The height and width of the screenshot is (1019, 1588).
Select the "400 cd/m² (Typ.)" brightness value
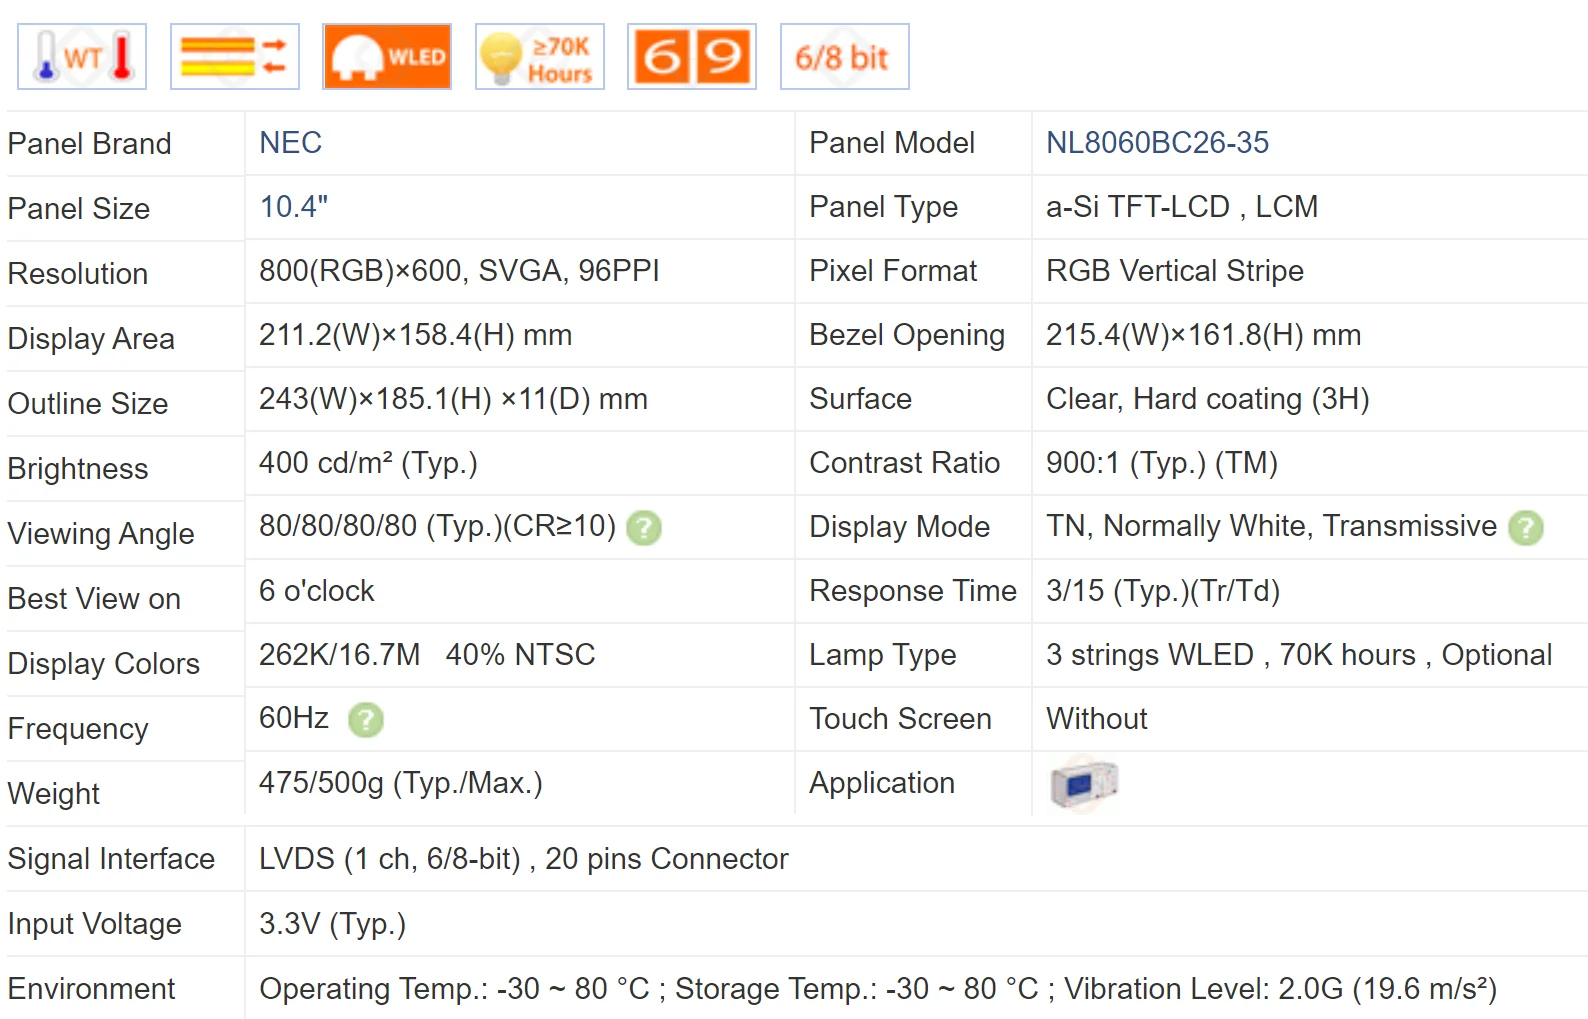point(368,463)
